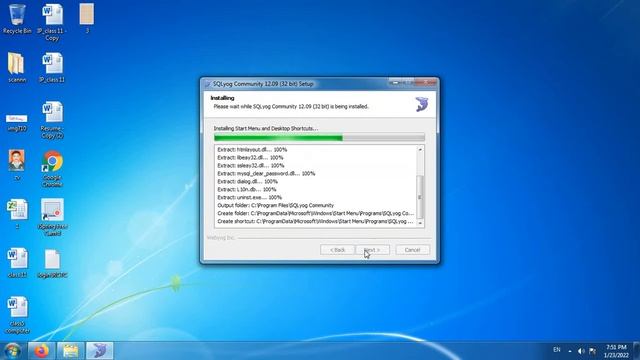
Task: Select the 'Output folder' log line
Action: 275,205
